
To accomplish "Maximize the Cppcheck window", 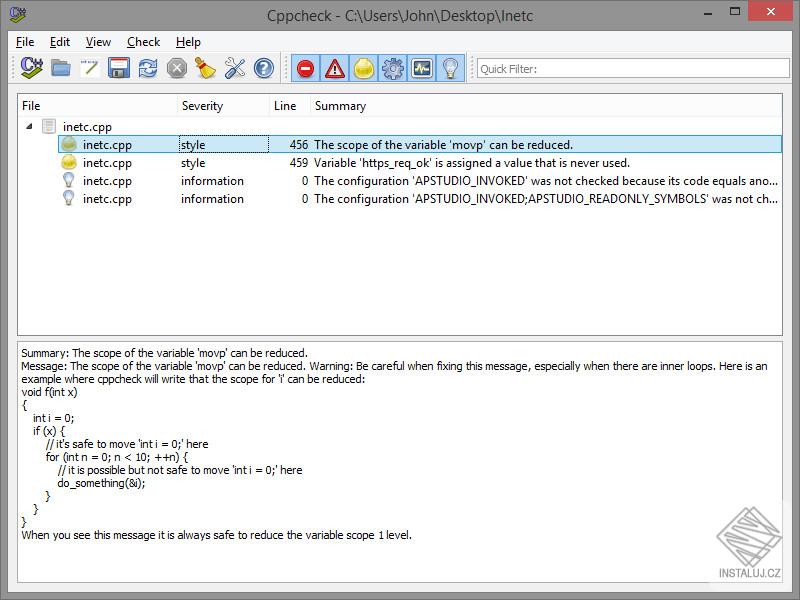I will tap(735, 11).
